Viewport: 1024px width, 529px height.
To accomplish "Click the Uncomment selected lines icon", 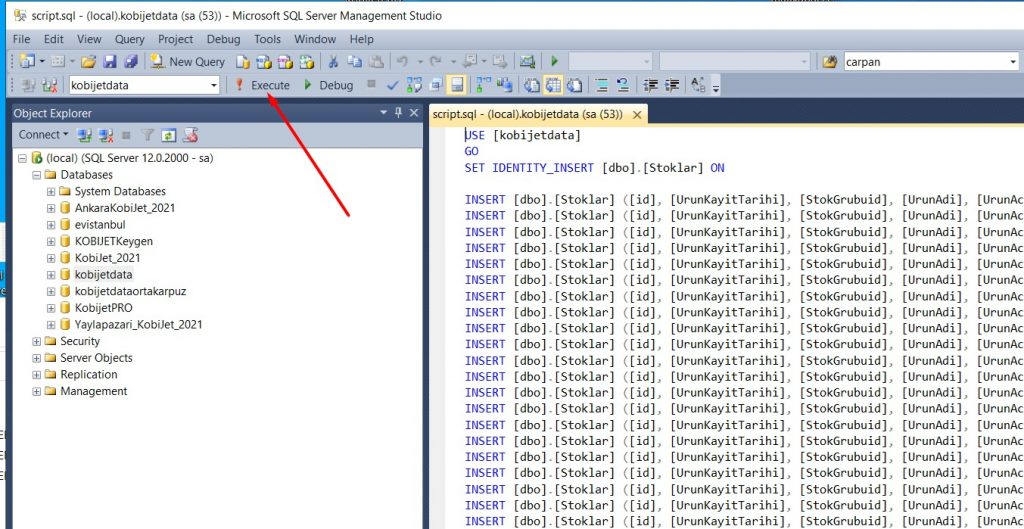I will (622, 85).
